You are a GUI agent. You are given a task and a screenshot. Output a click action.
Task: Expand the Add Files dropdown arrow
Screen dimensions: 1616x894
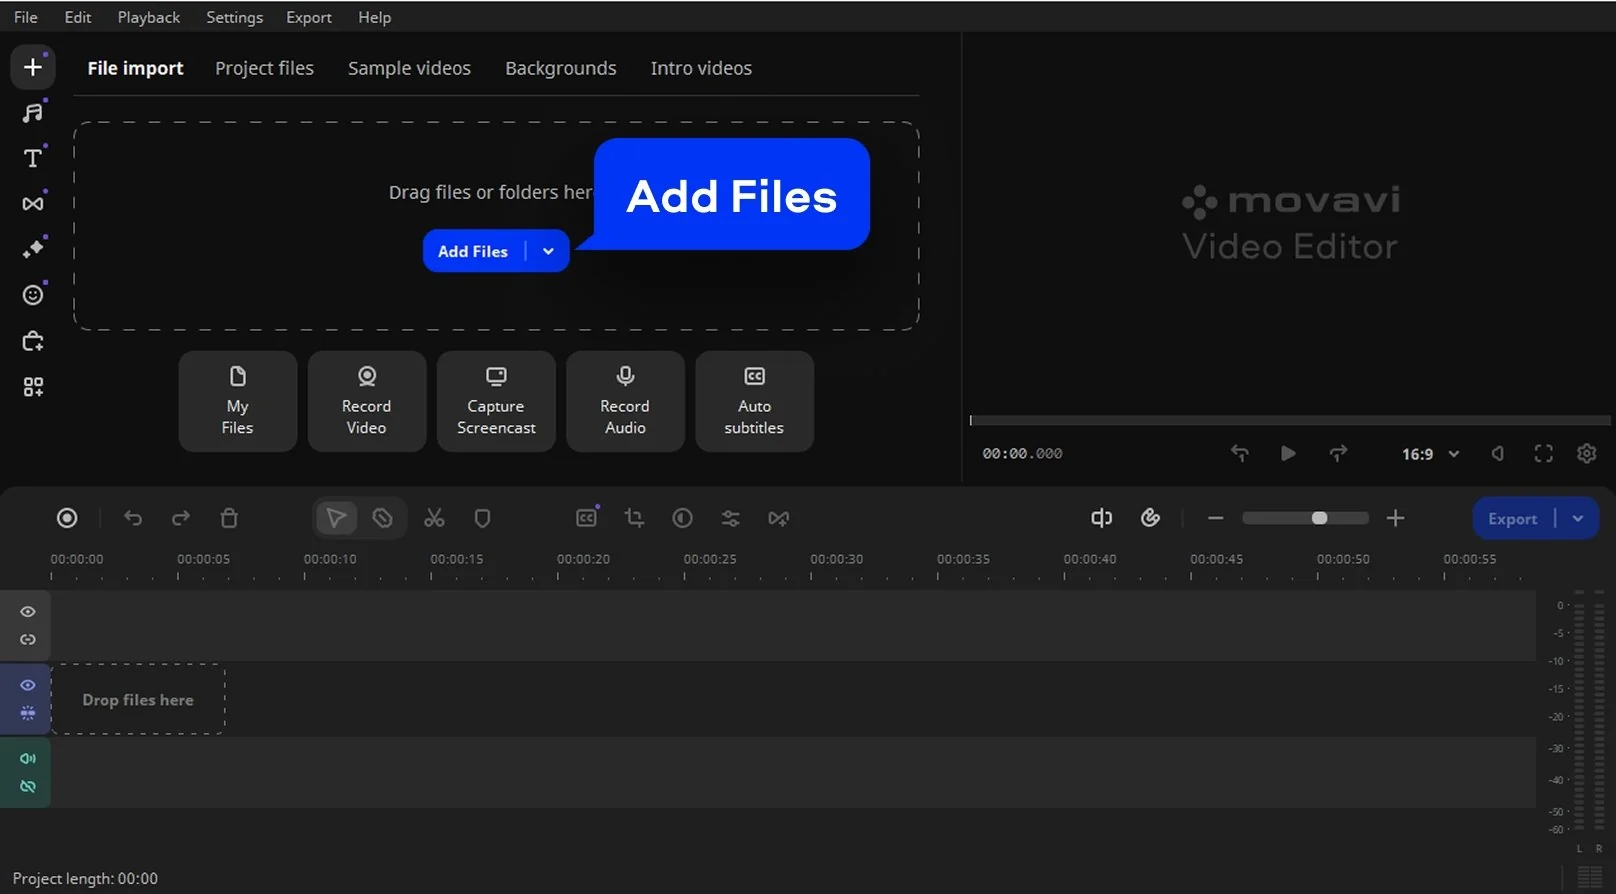pyautogui.click(x=548, y=251)
